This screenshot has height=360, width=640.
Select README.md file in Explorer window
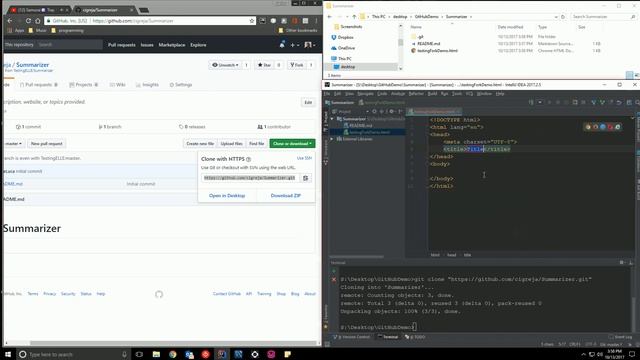[x=429, y=44]
